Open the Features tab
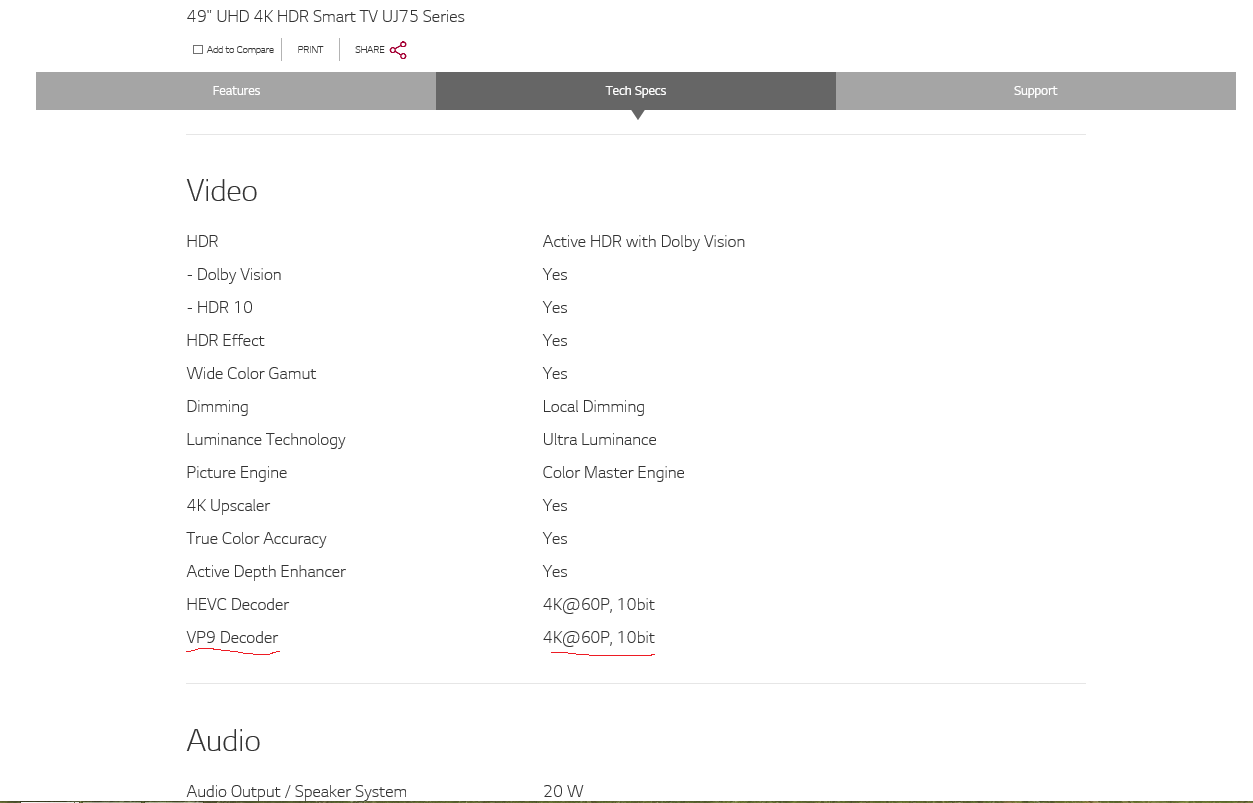The width and height of the screenshot is (1253, 803). click(x=236, y=91)
